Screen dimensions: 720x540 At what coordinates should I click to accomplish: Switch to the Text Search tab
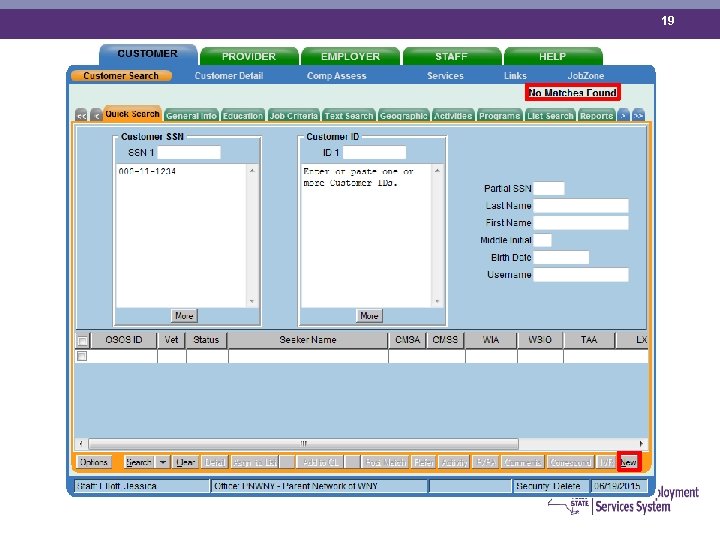tap(349, 116)
